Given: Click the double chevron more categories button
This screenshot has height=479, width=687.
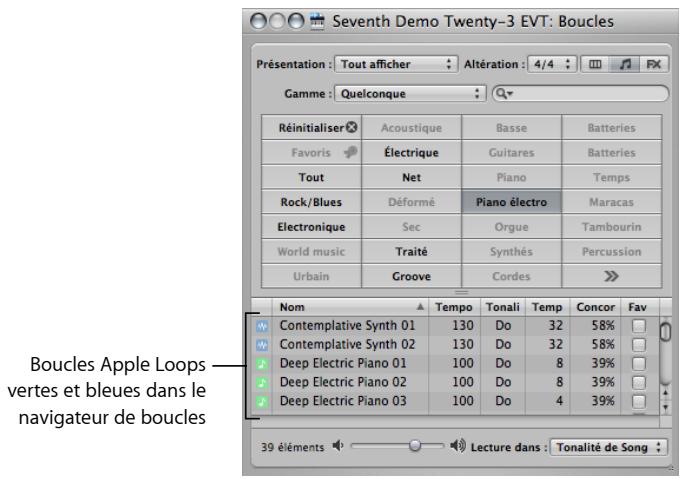Looking at the screenshot, I should (611, 276).
